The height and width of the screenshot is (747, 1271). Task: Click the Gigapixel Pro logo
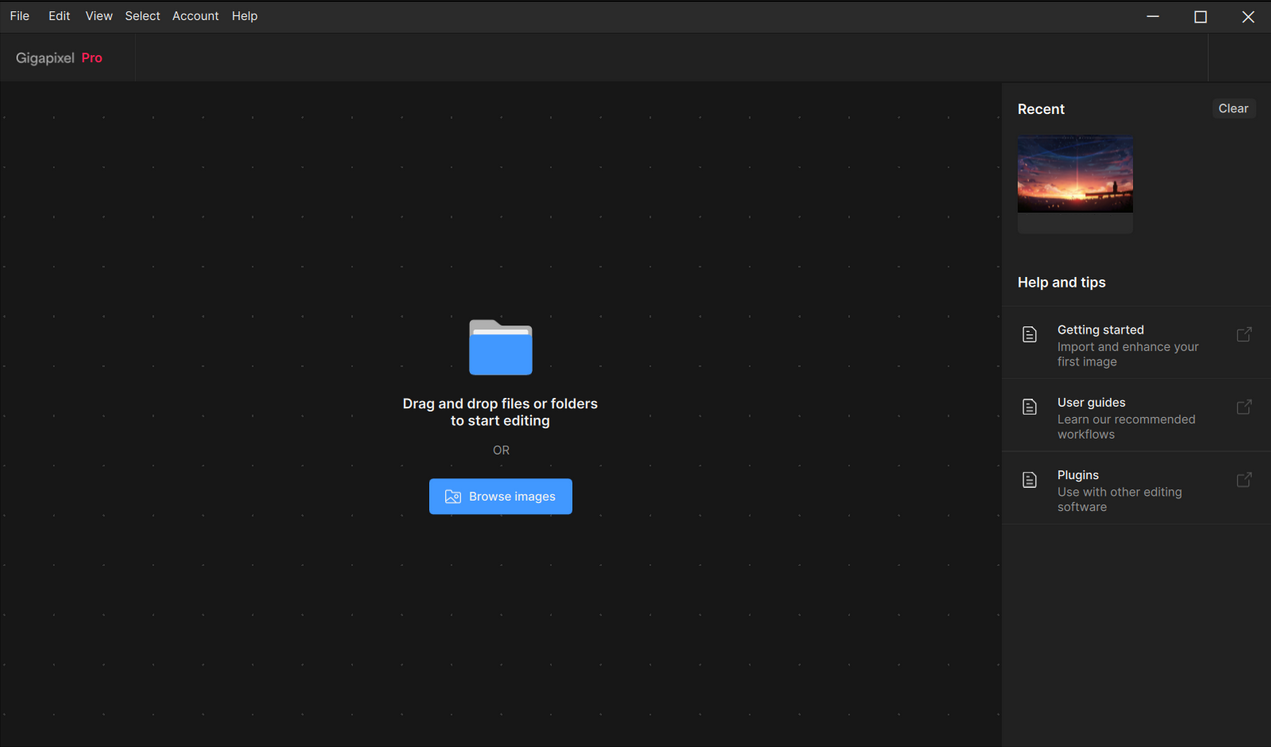point(59,58)
